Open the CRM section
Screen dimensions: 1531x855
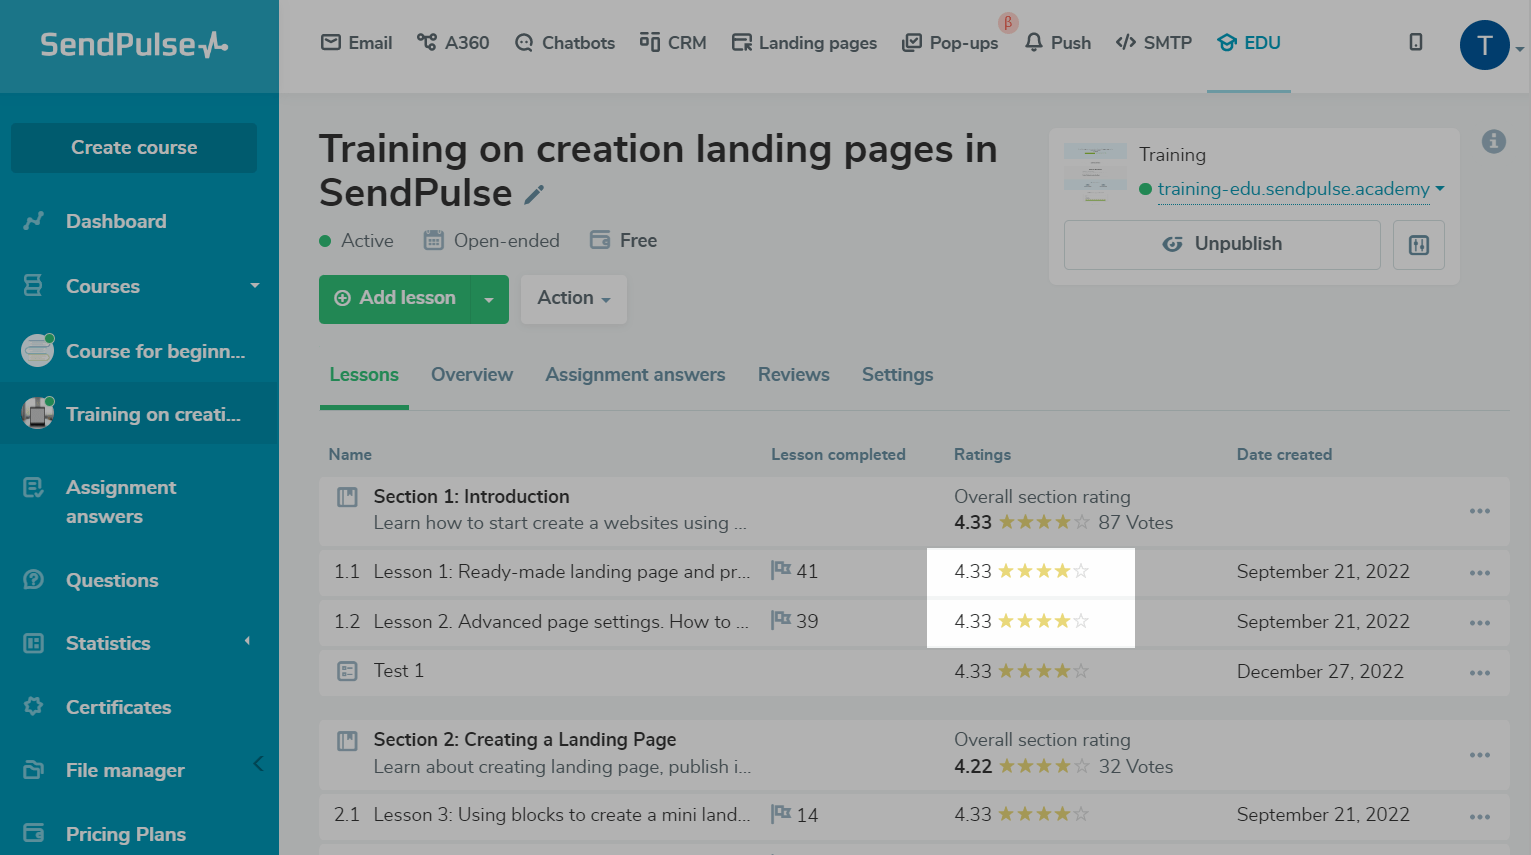(x=673, y=43)
